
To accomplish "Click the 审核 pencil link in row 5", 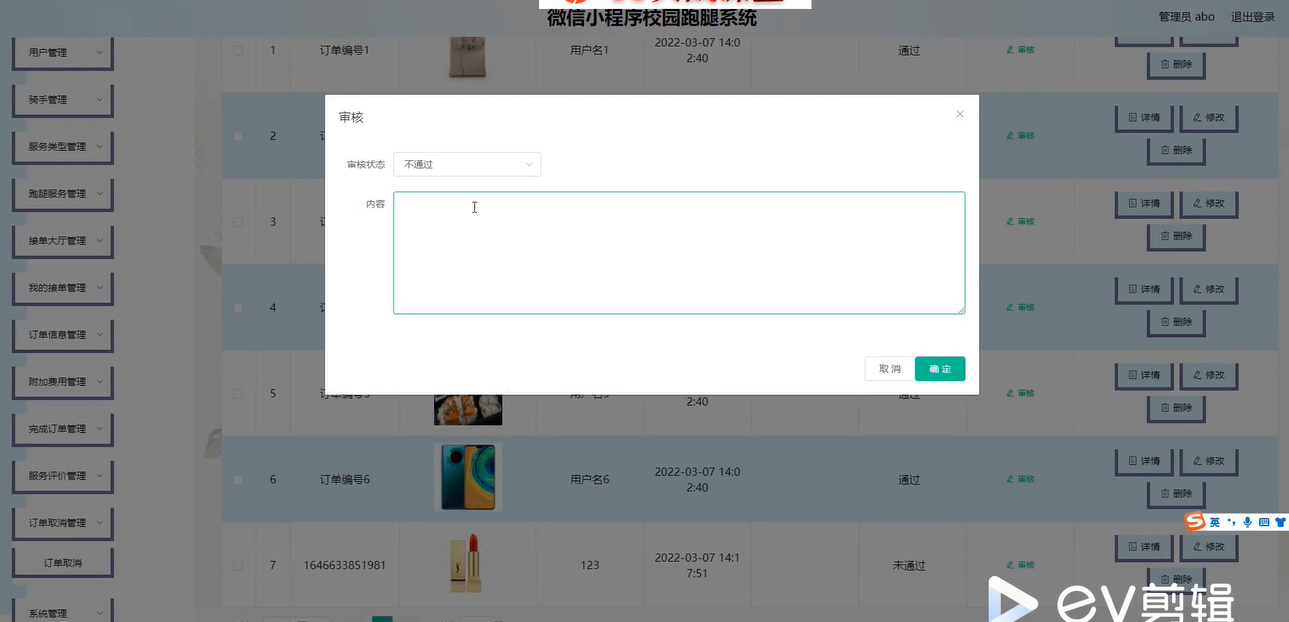I will coord(1020,393).
